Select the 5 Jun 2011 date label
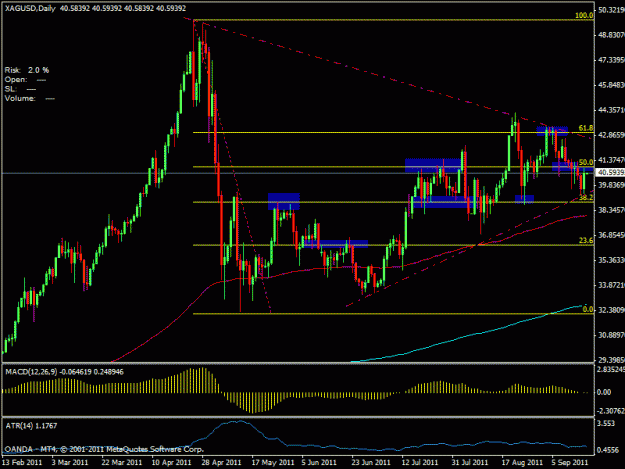 tap(319, 463)
